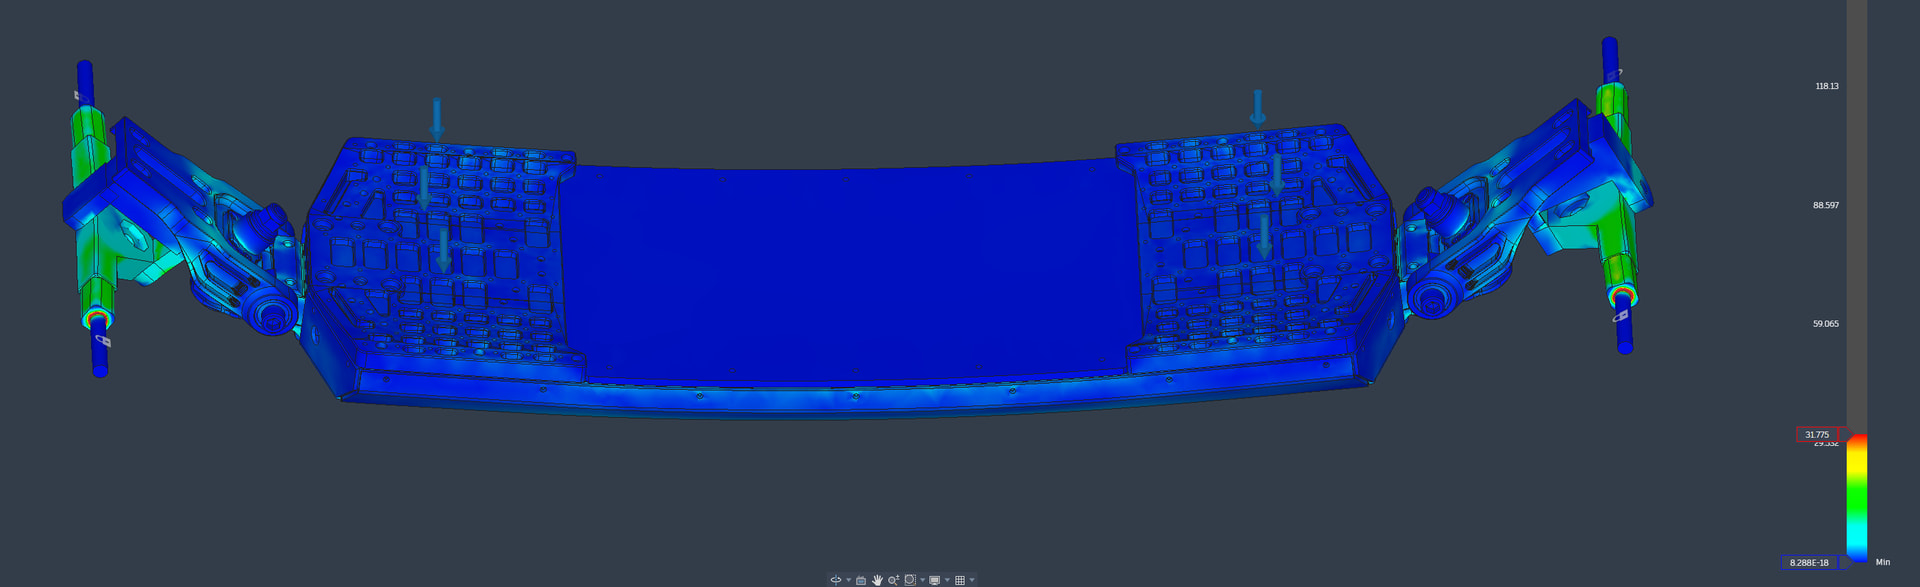
Task: Click the rainbow stress color legend bar
Action: [x=1857, y=498]
